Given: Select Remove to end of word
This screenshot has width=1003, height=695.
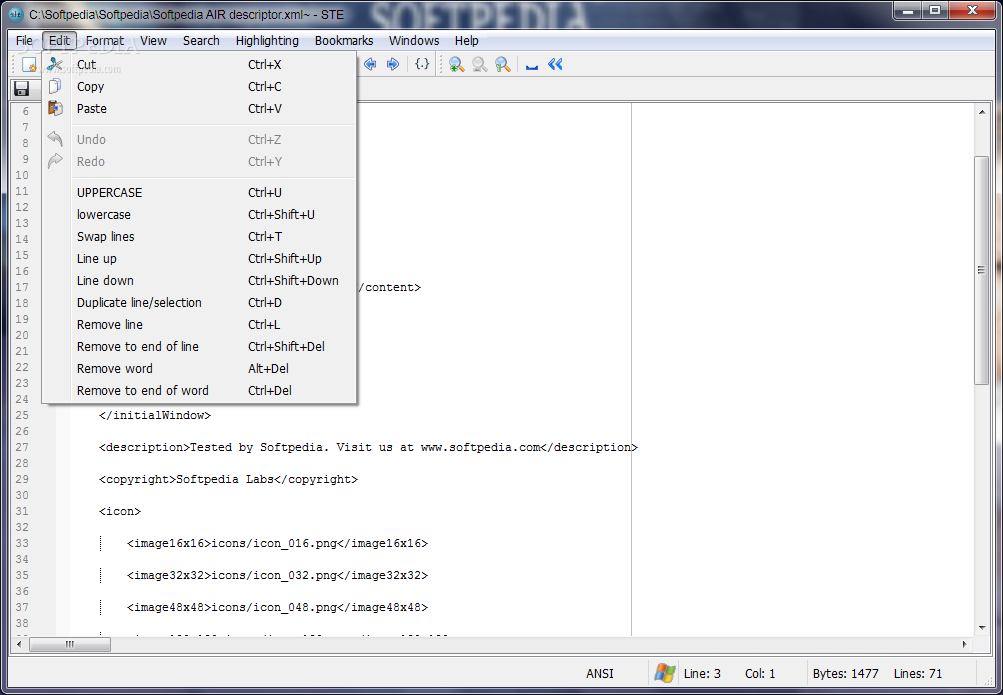Looking at the screenshot, I should click(199, 391).
